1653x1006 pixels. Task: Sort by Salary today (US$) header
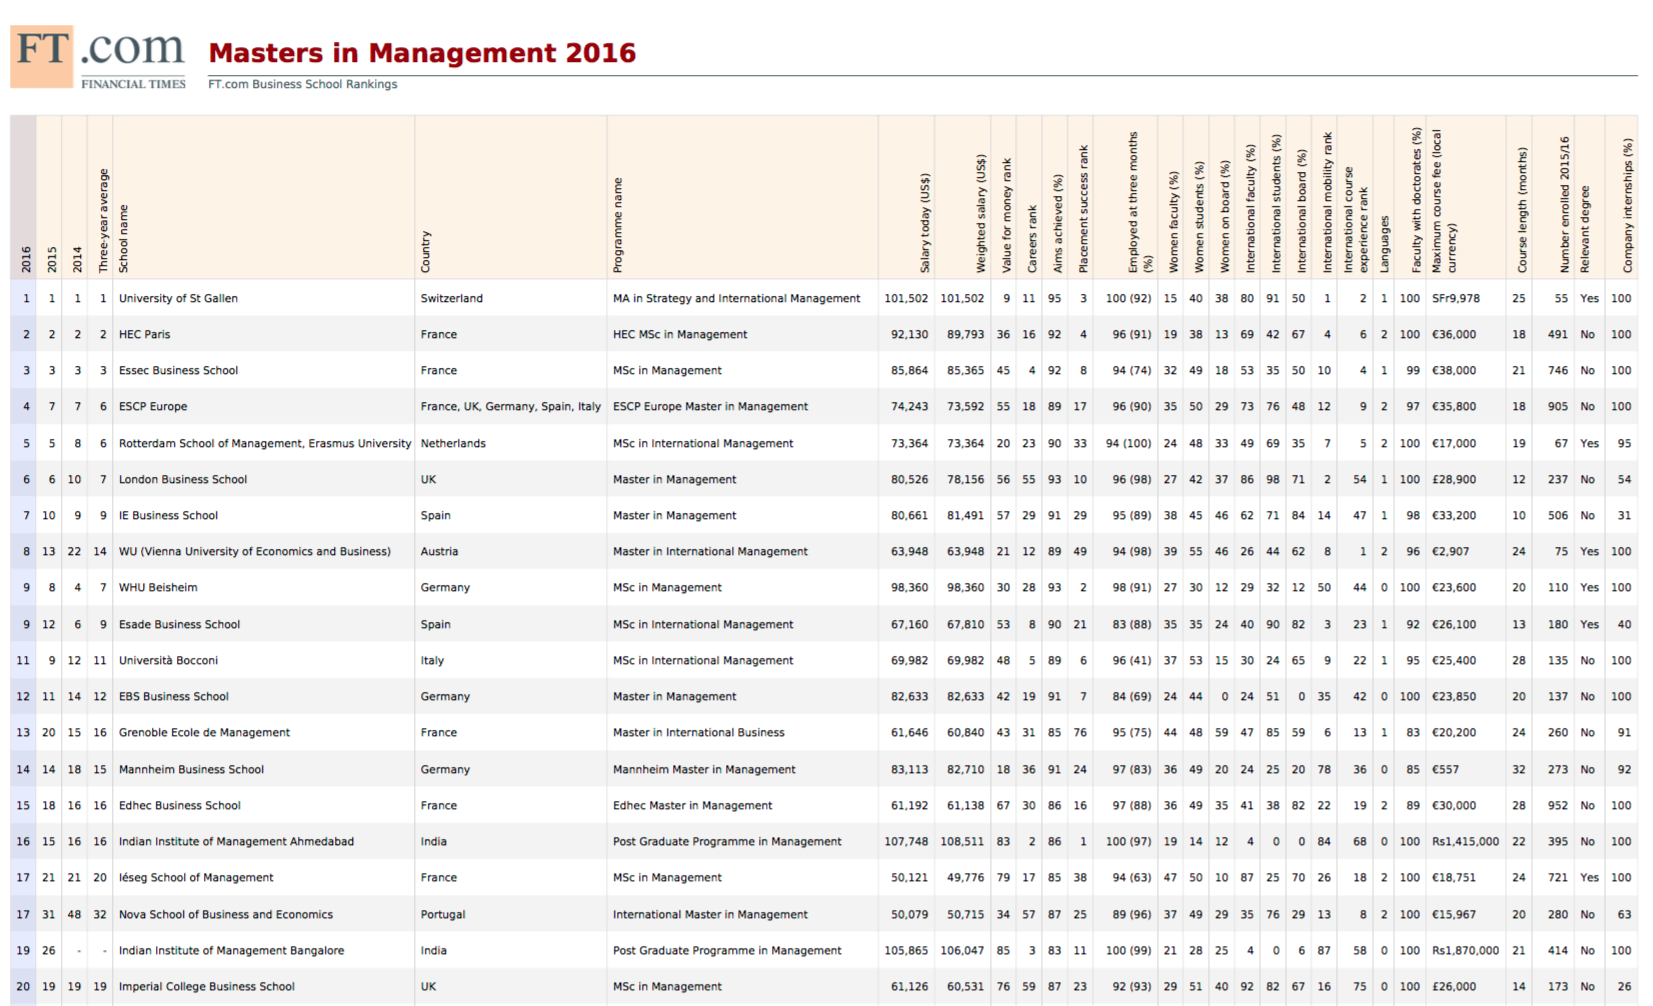point(925,222)
